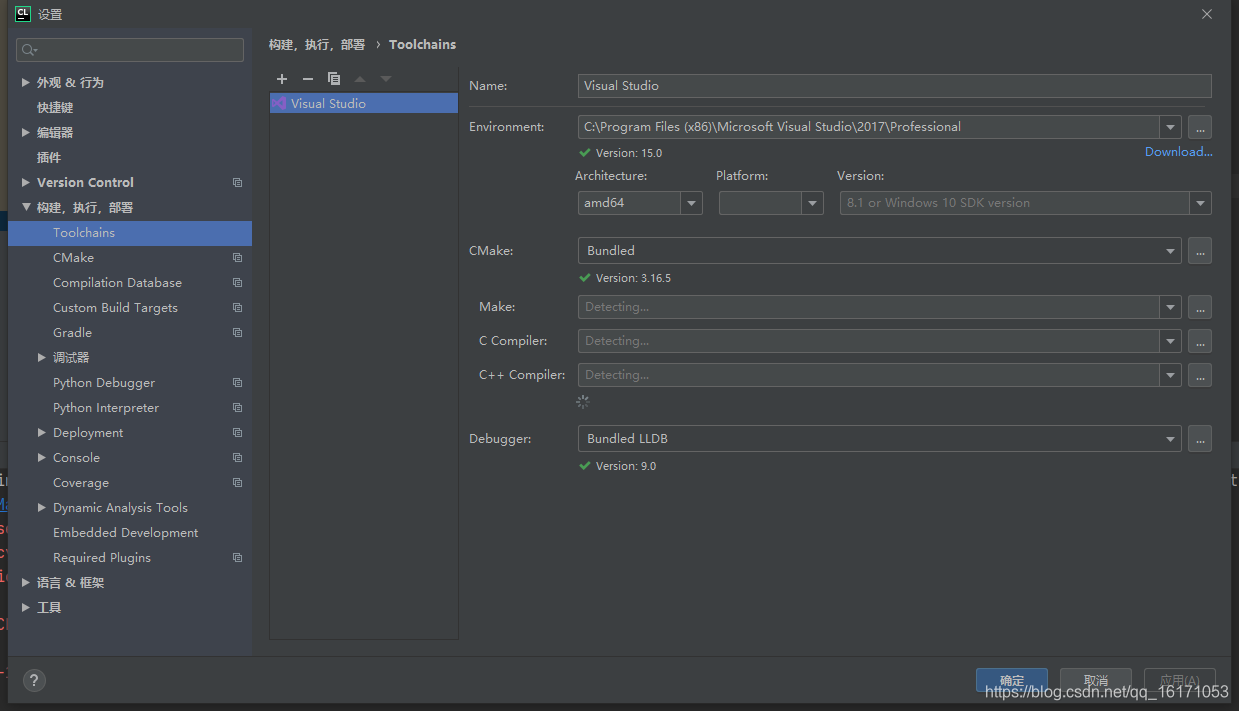Screen dimensions: 1239x711
Task: Click 确定 to confirm settings
Action: tap(1012, 680)
